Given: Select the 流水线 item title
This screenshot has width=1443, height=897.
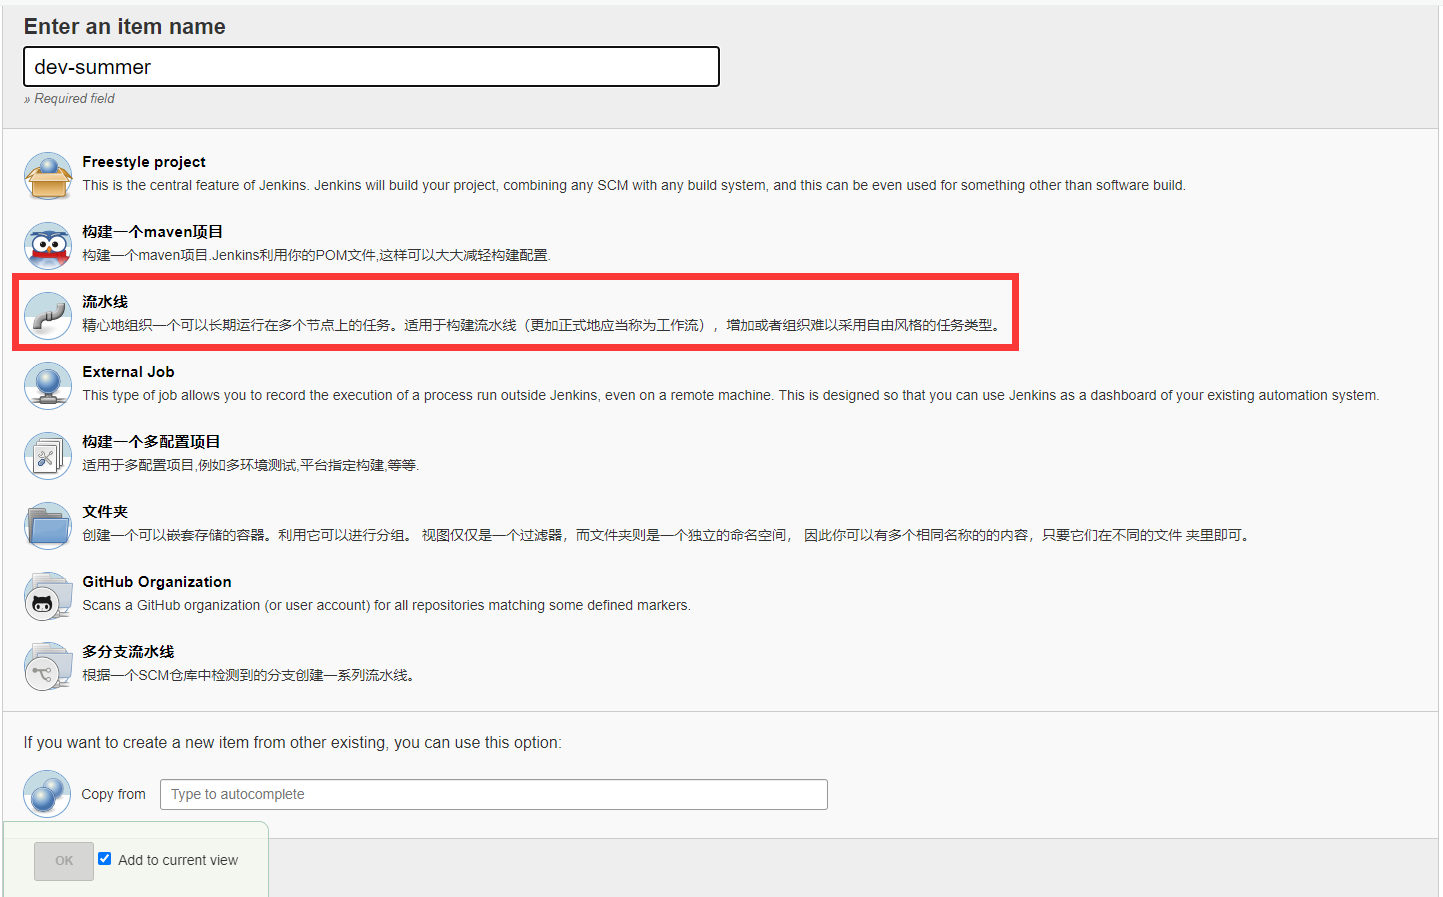Looking at the screenshot, I should 105,302.
